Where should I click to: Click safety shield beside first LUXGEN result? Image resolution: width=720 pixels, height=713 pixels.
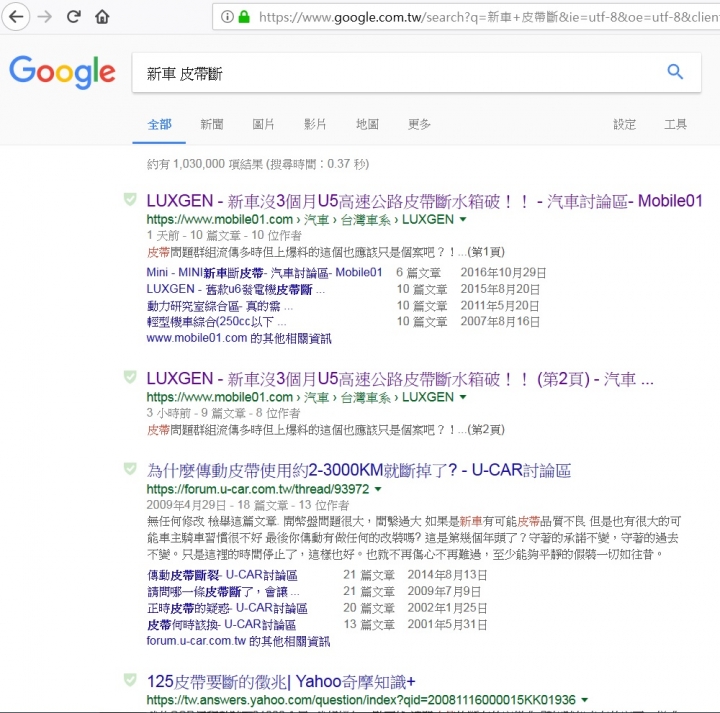[x=130, y=199]
